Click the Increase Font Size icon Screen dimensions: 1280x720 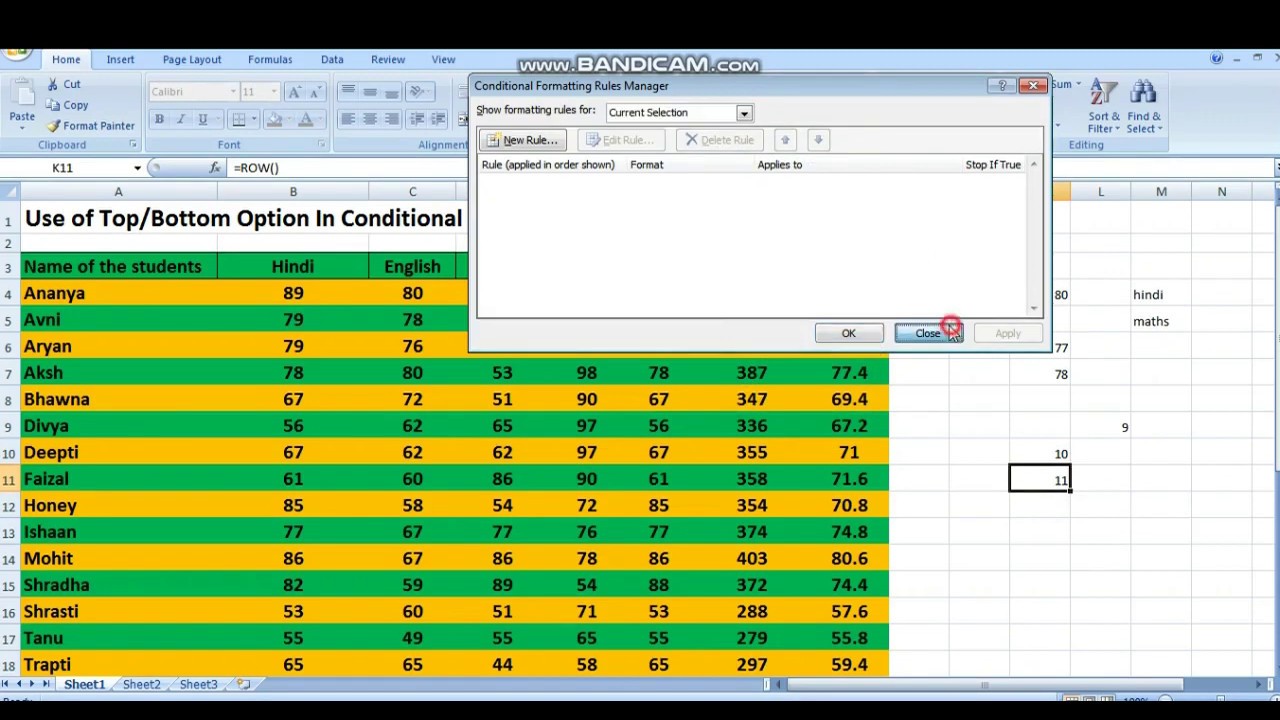(x=294, y=92)
